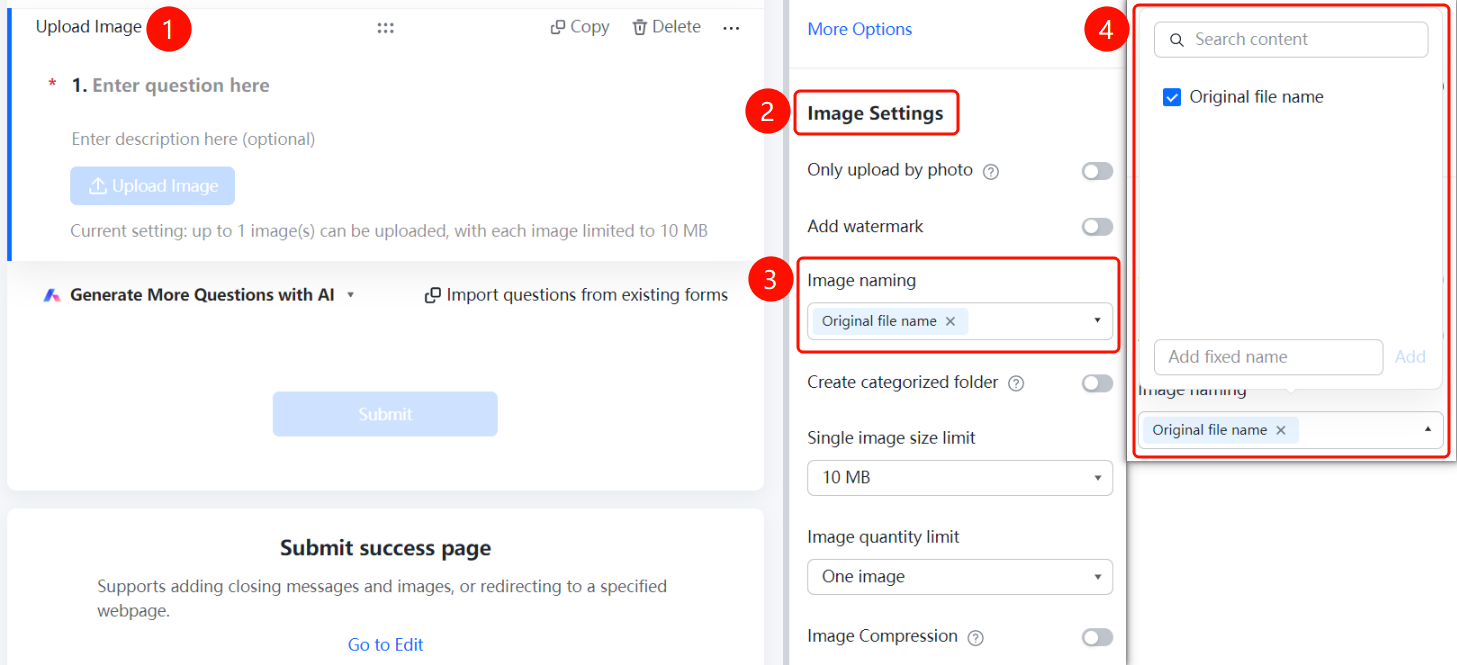Enable Only upload by photo toggle
1457x665 pixels.
tap(1097, 171)
